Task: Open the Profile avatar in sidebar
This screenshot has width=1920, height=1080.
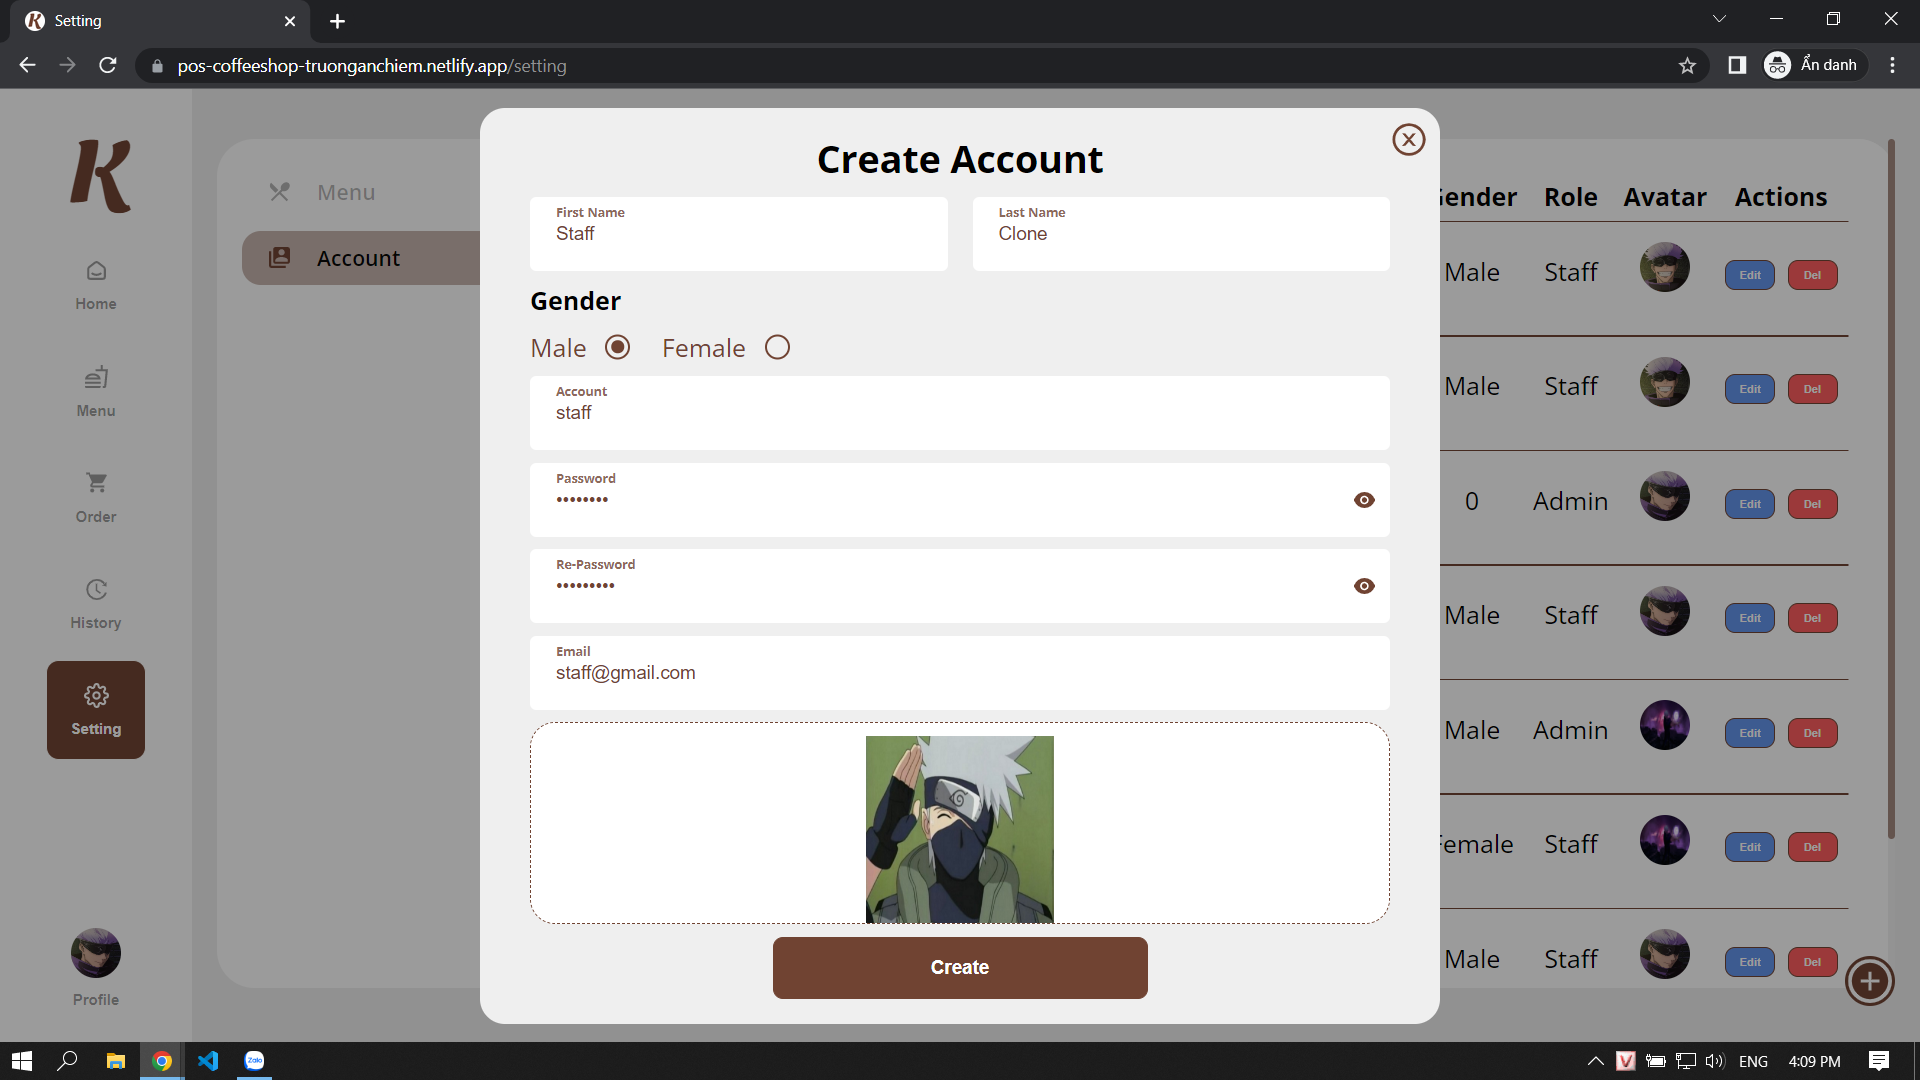Action: [96, 953]
